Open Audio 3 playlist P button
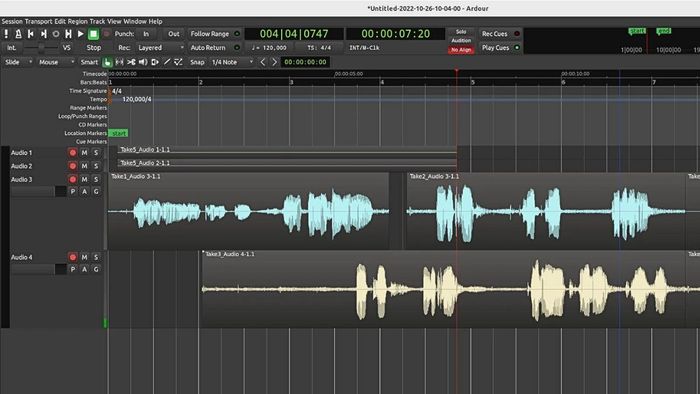 click(73, 191)
